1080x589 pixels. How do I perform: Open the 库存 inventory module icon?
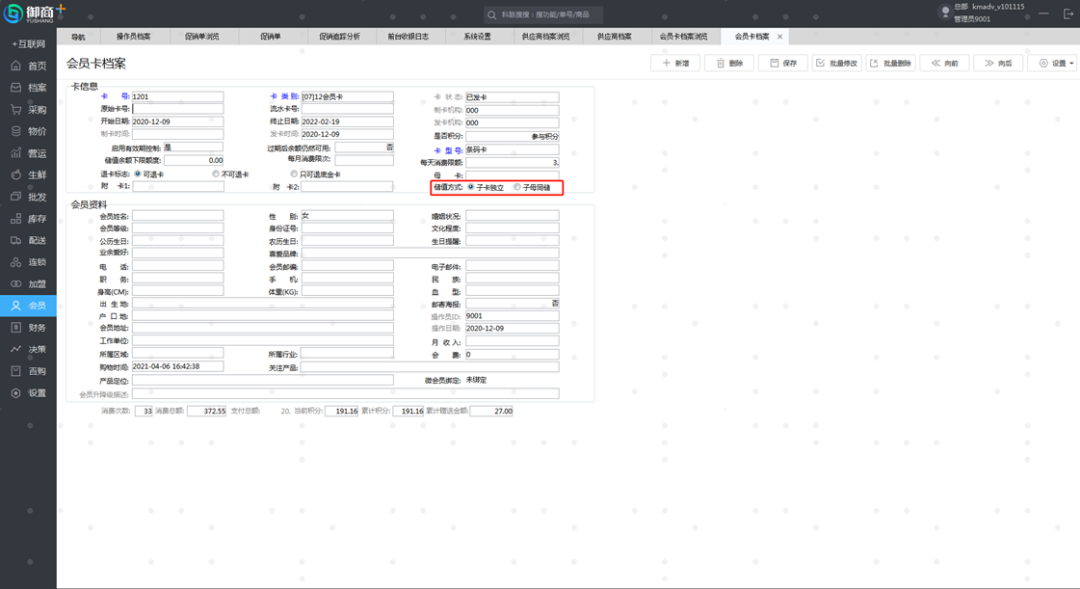coord(16,218)
